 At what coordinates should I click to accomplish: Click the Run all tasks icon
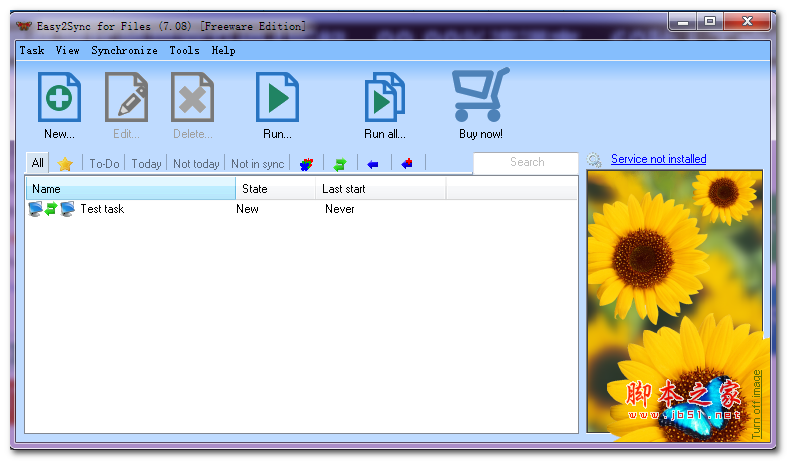(x=384, y=97)
